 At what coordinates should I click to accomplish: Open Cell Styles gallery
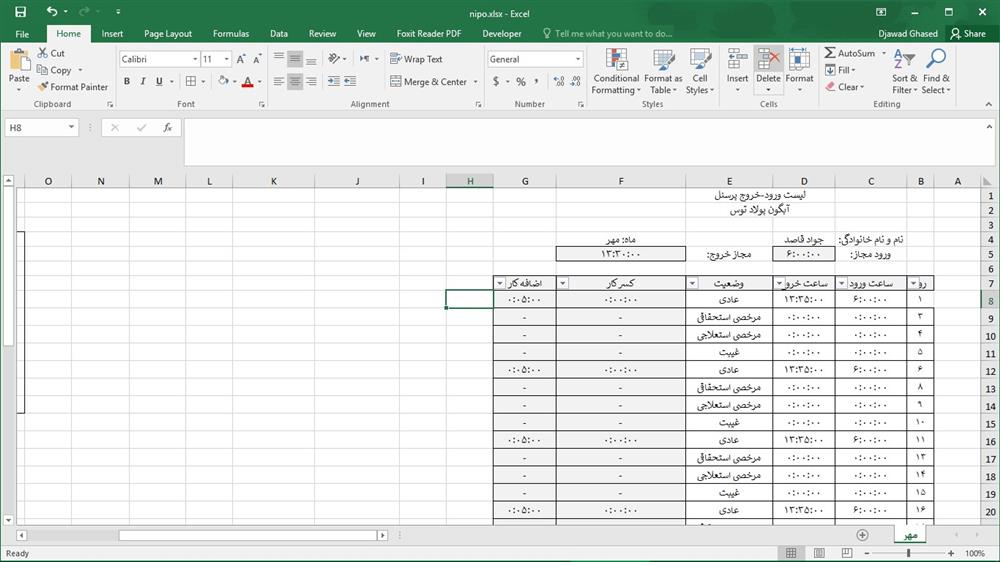[700, 71]
